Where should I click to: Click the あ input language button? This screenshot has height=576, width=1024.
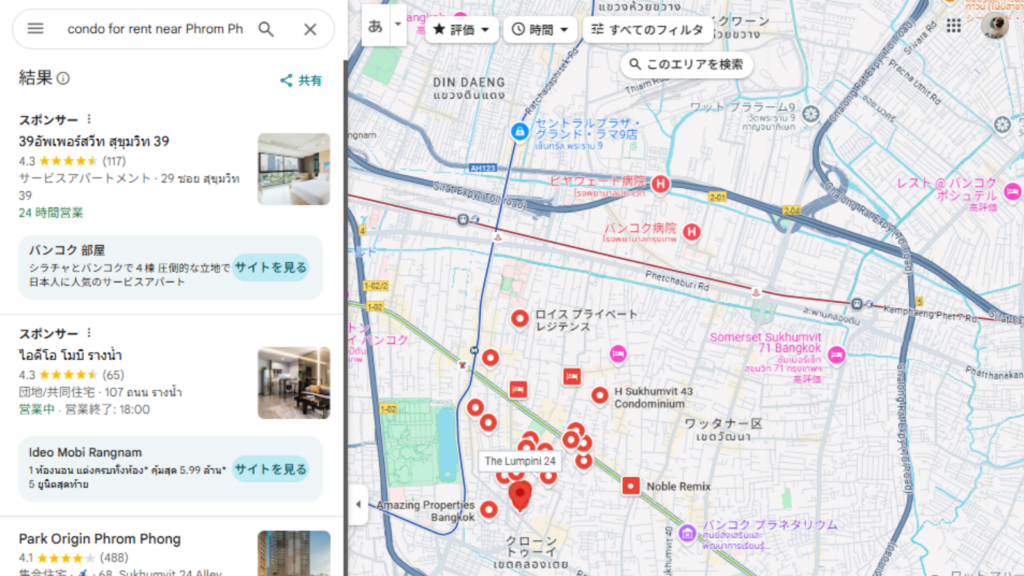(376, 27)
